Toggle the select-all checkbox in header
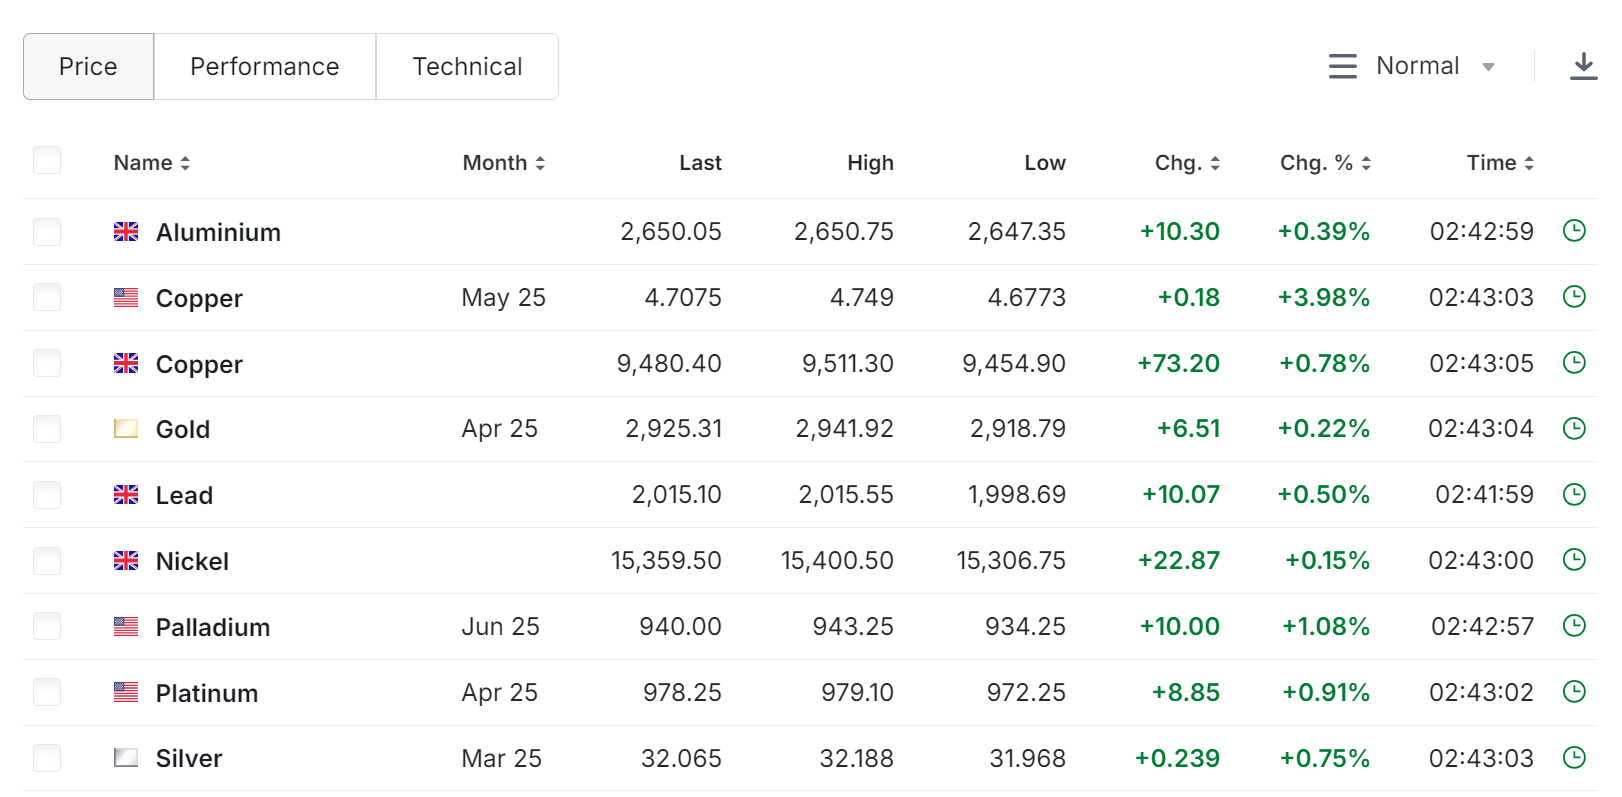1622x797 pixels. pos(47,160)
